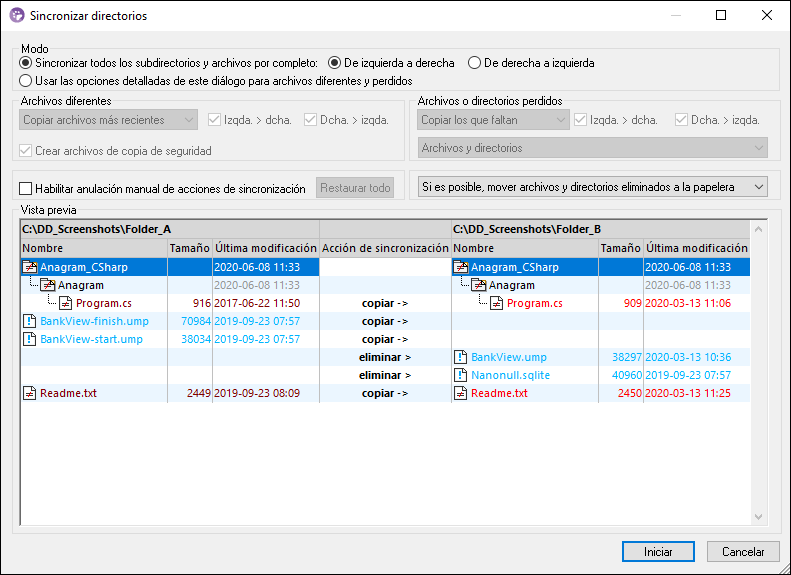Click Anagram subfolder icon in Folder_B
This screenshot has height=575, width=791.
(x=478, y=285)
